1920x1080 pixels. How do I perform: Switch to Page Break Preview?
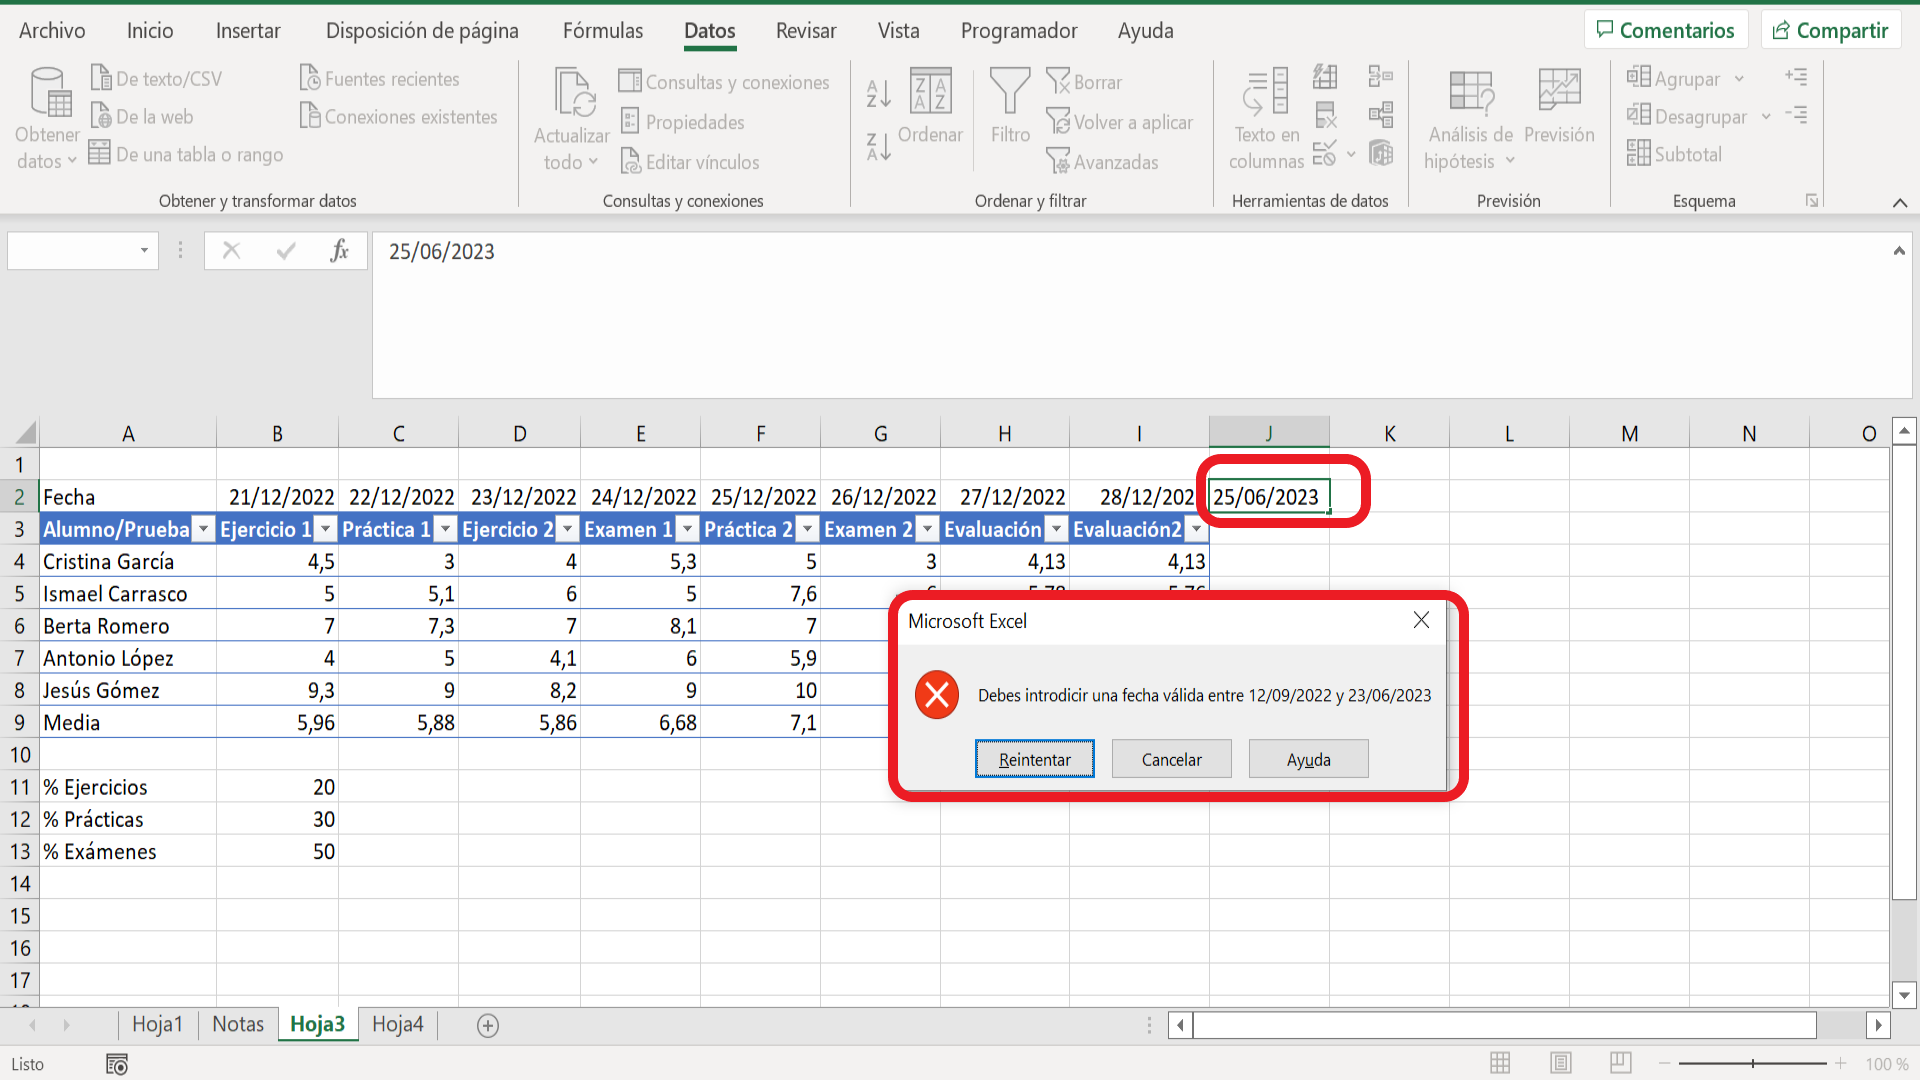click(1621, 1063)
